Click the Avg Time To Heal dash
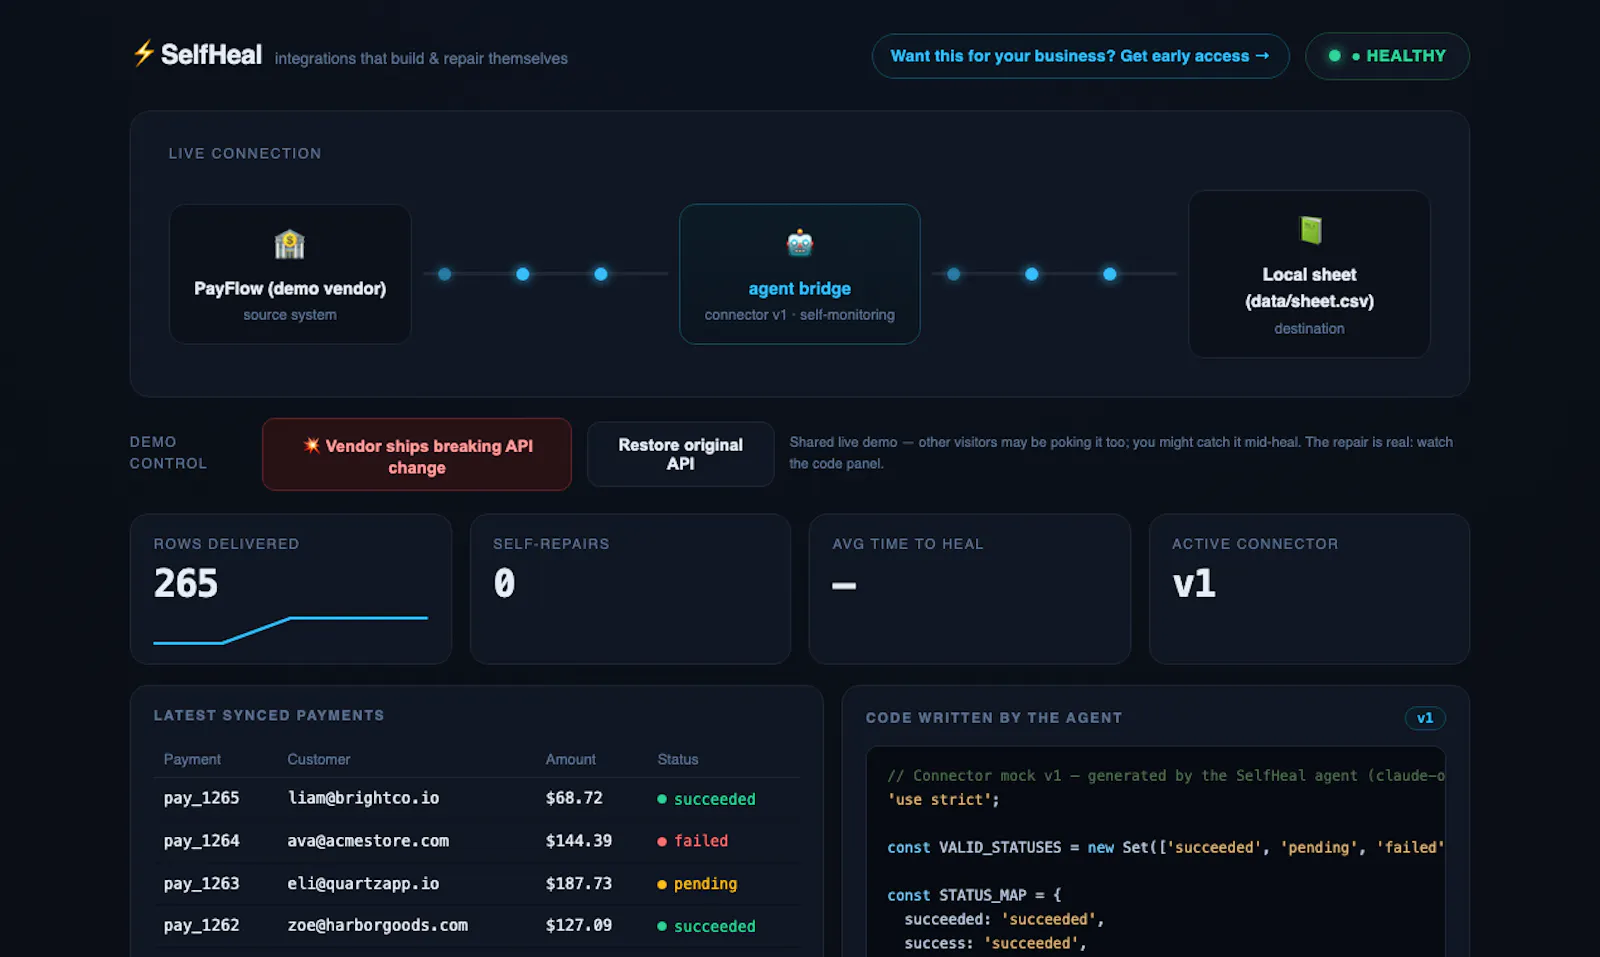This screenshot has height=957, width=1600. click(x=844, y=585)
